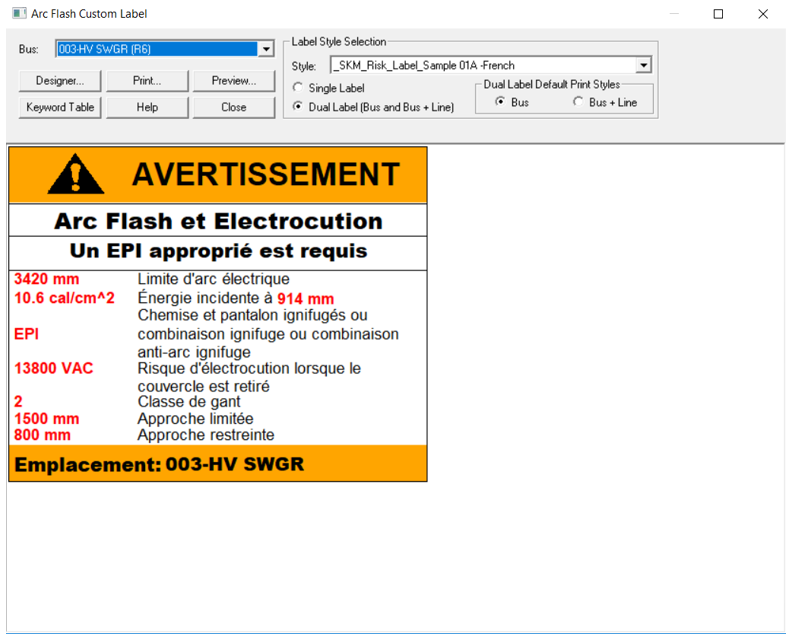The image size is (796, 642).
Task: Choose Dual Label (Bus and Bus + Line)
Action: 298,107
